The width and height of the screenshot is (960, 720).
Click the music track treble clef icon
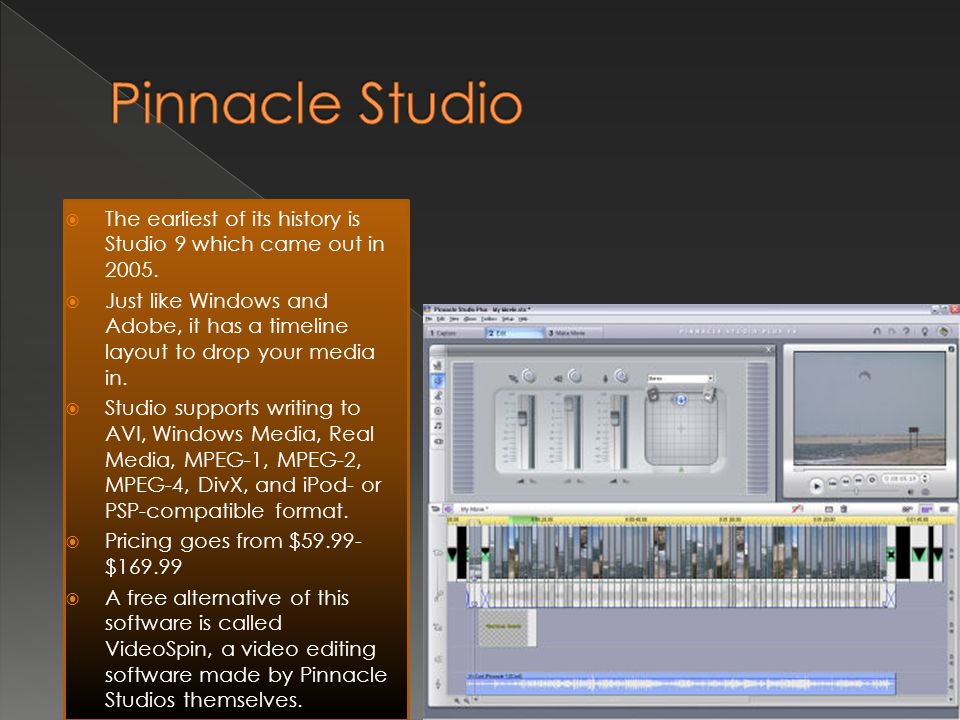[438, 683]
